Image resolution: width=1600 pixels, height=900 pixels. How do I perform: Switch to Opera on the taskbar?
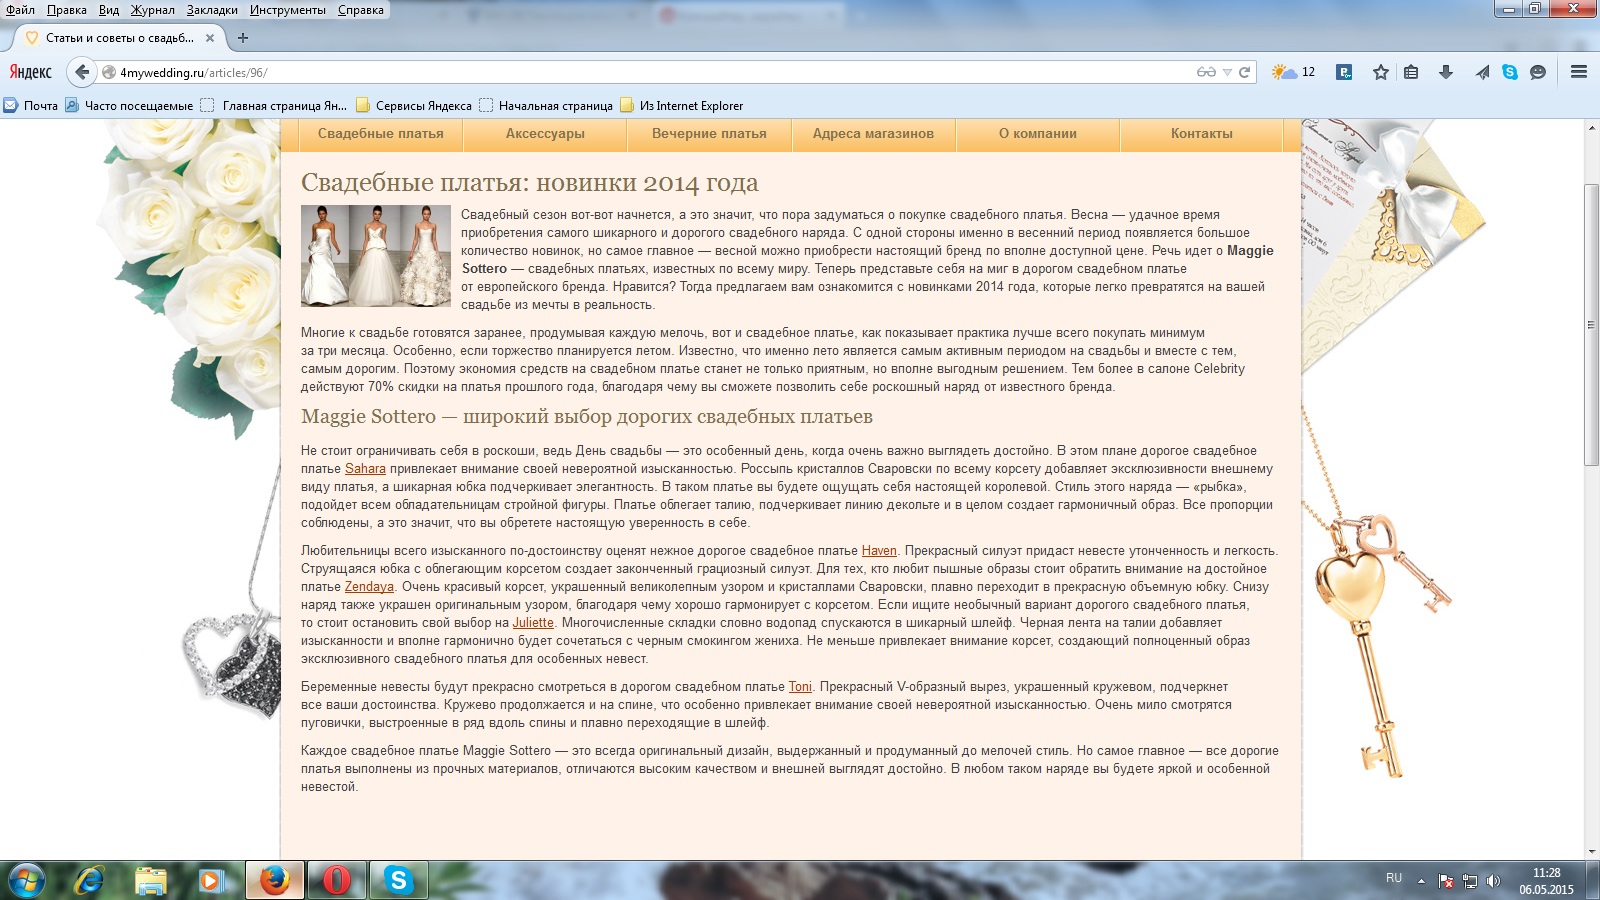(336, 880)
